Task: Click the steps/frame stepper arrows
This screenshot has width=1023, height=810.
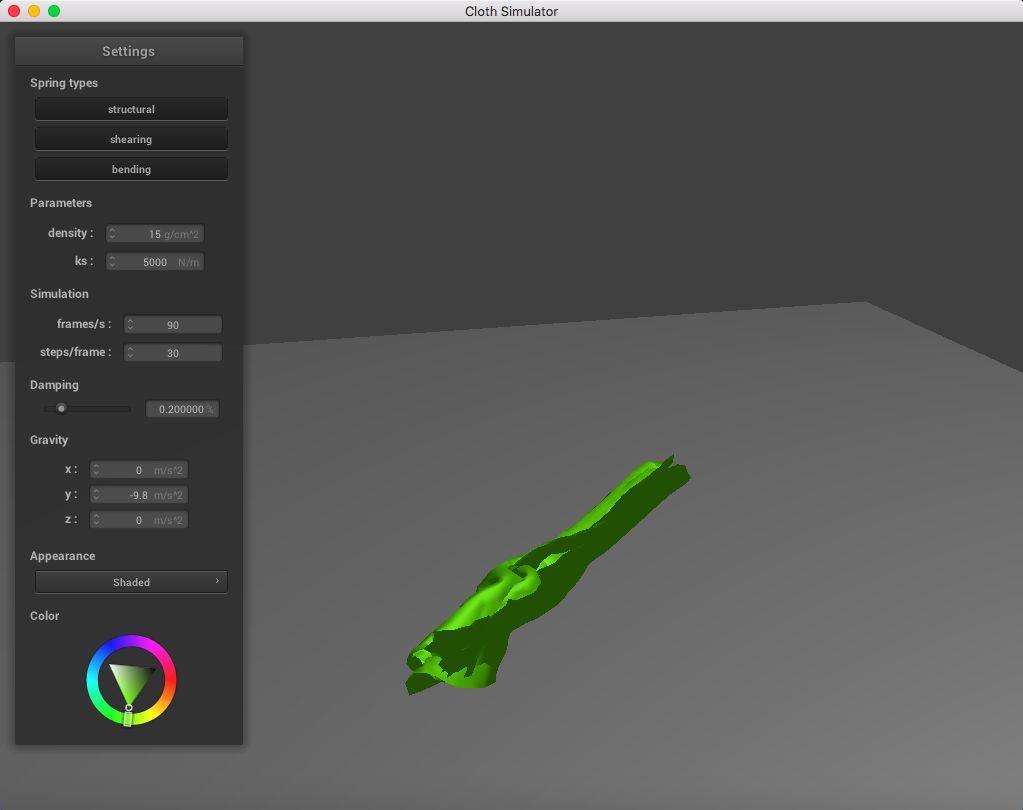Action: [130, 352]
